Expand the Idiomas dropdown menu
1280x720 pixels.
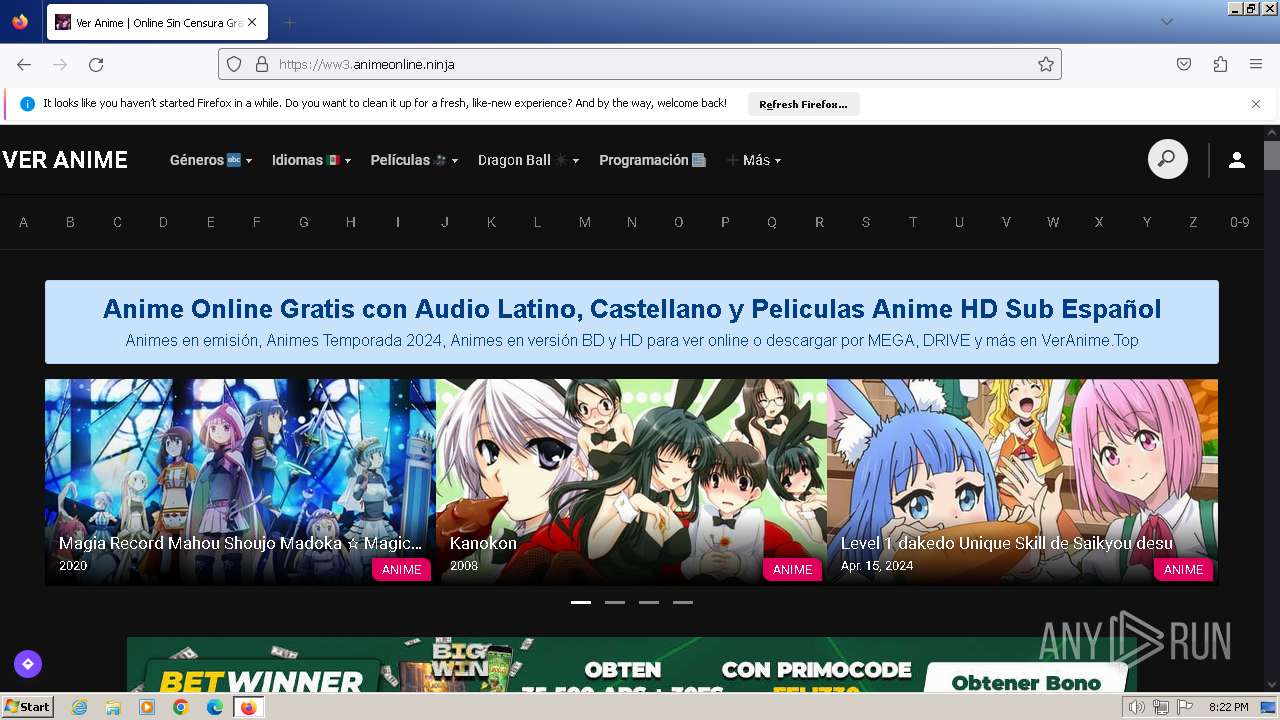click(x=312, y=160)
